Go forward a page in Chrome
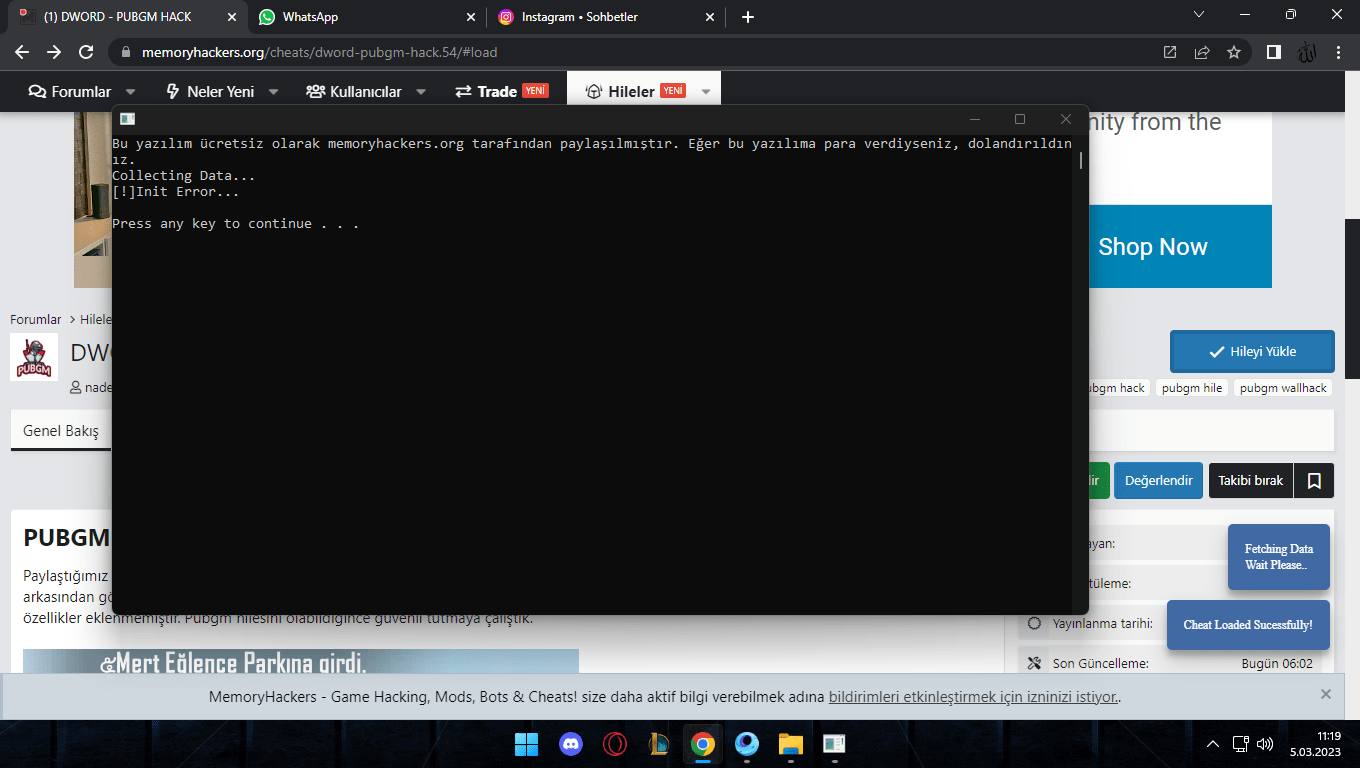 coord(54,52)
